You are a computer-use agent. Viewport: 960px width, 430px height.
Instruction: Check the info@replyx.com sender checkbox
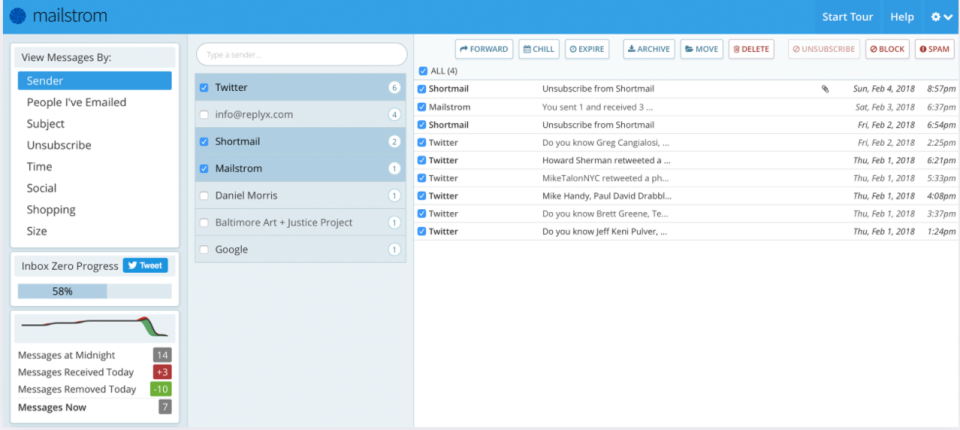pyautogui.click(x=204, y=115)
